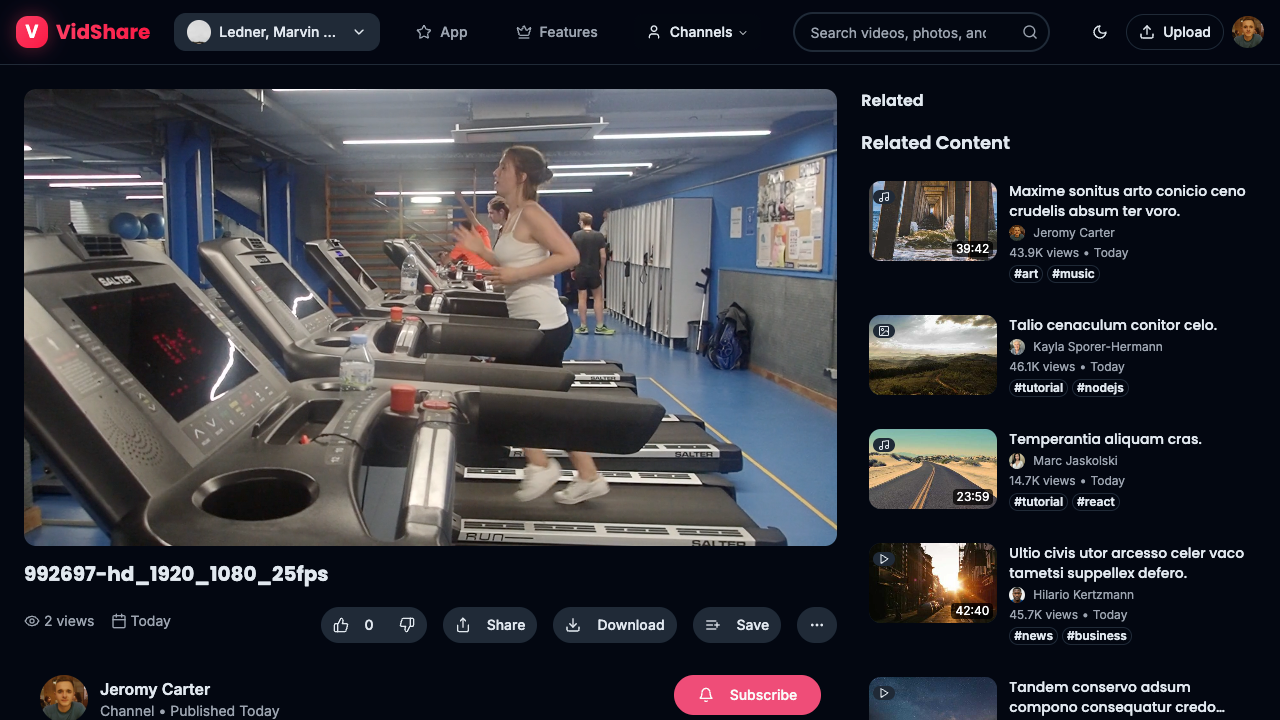Image resolution: width=1280 pixels, height=720 pixels.
Task: Open Talio cenaculum hills thumbnail
Action: [933, 355]
